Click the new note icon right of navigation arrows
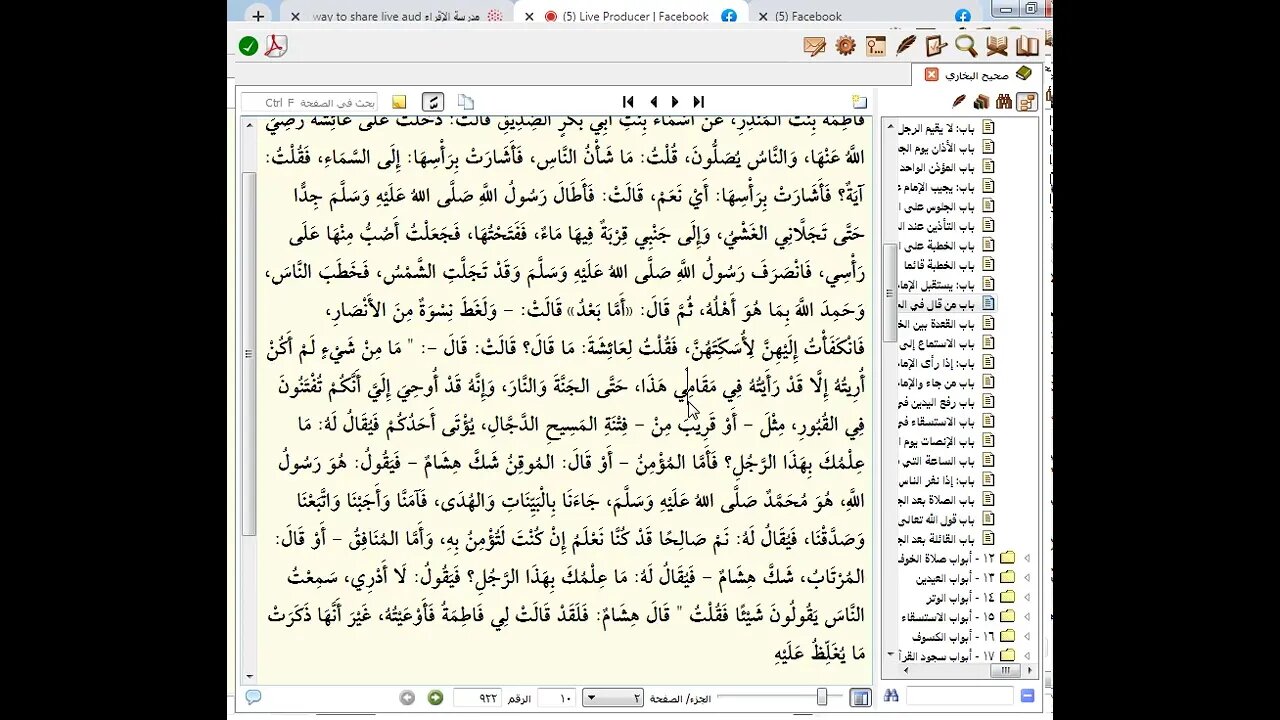 [x=859, y=102]
